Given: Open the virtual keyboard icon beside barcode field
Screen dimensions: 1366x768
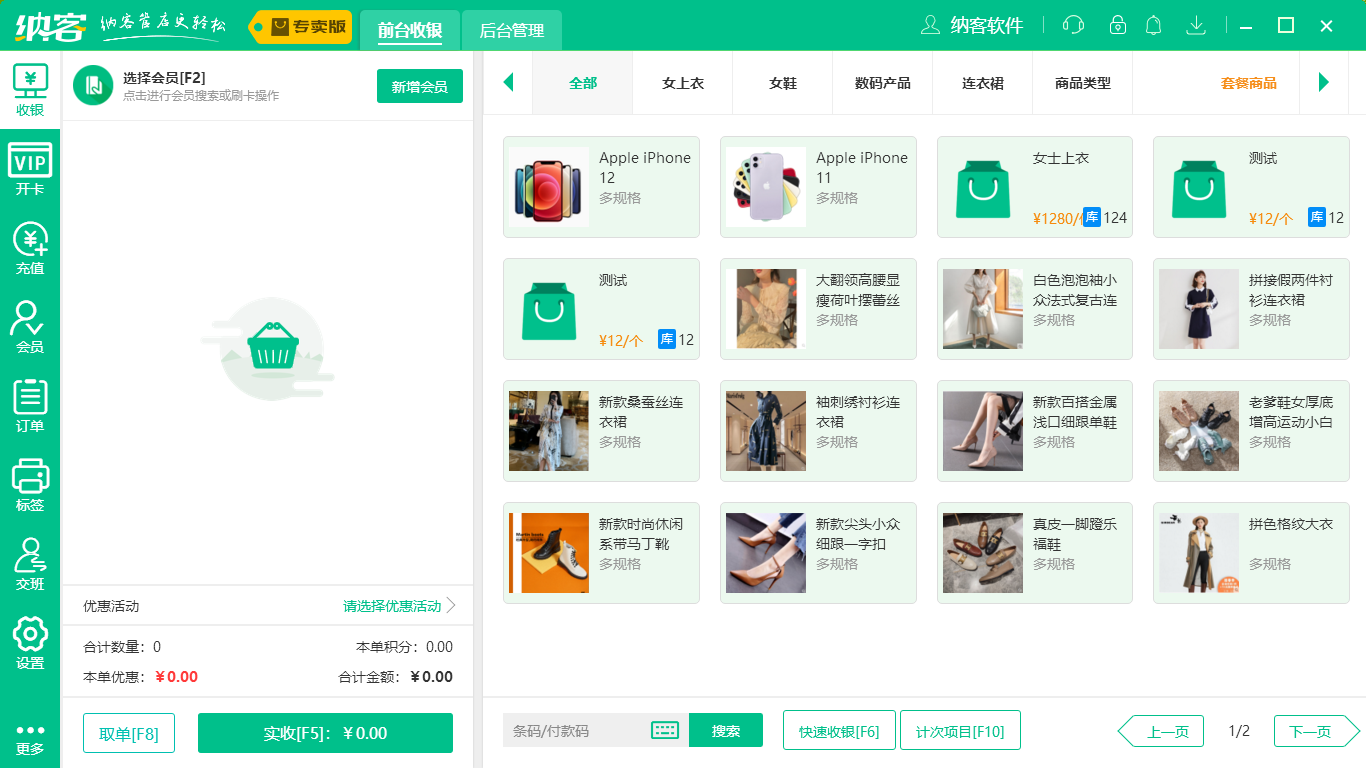Looking at the screenshot, I should click(664, 731).
